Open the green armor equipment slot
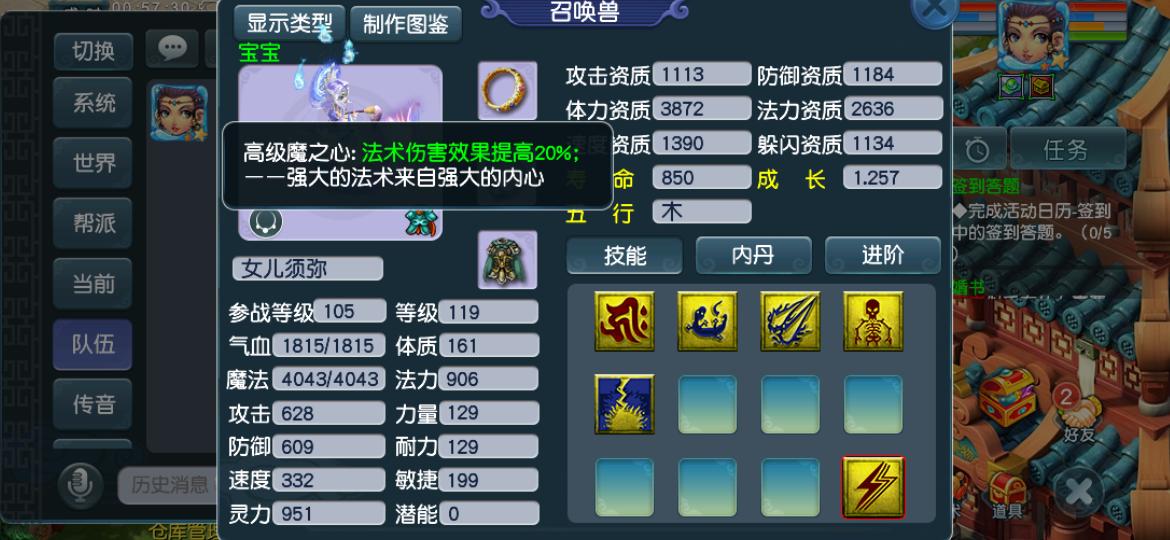 (507, 260)
